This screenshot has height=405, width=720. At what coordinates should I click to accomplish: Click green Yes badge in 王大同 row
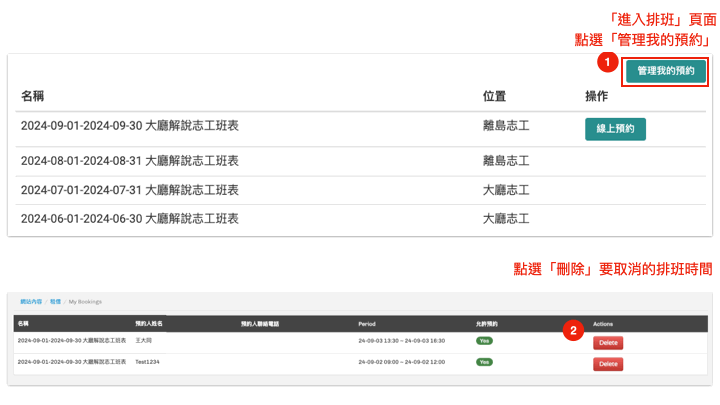(484, 341)
